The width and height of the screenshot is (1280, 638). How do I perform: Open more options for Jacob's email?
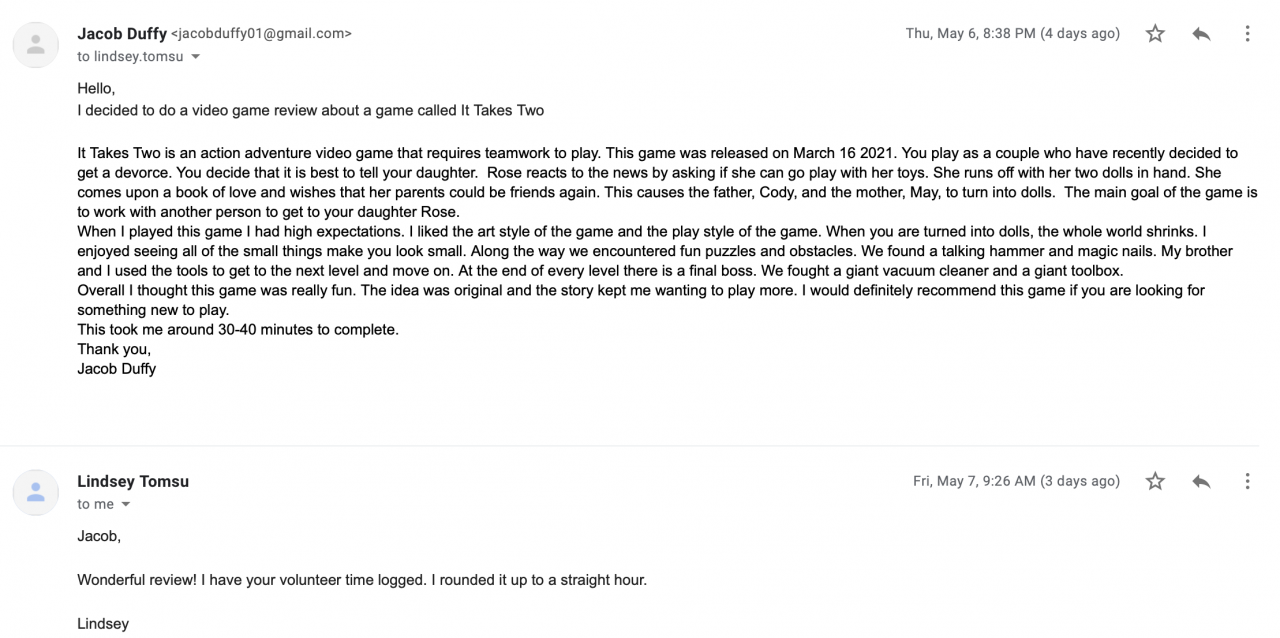[1247, 34]
